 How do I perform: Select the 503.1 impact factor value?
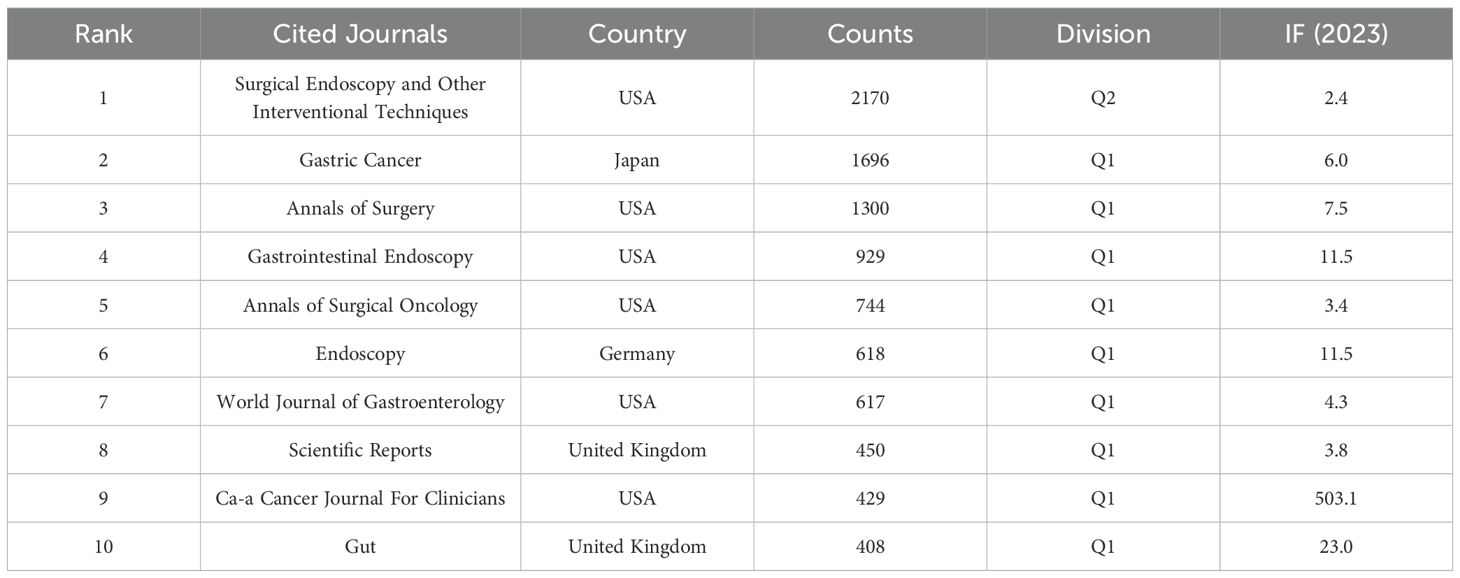click(1335, 498)
